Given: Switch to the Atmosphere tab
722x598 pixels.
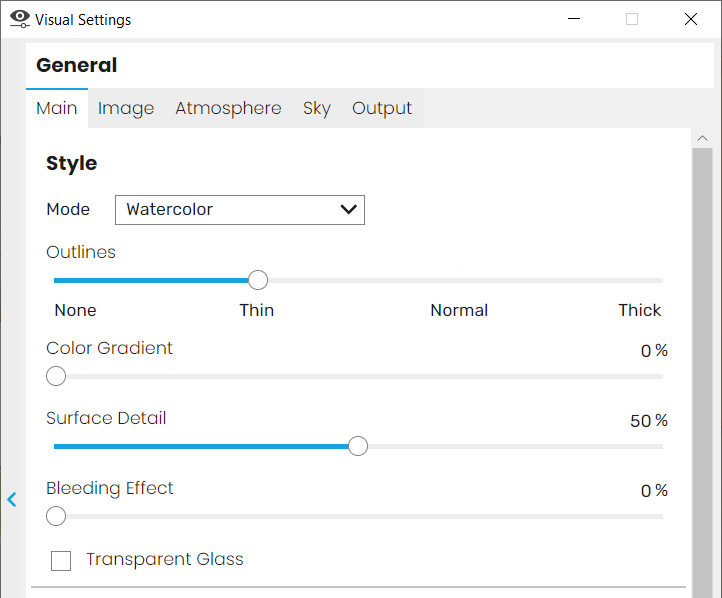Looking at the screenshot, I should (x=228, y=109).
